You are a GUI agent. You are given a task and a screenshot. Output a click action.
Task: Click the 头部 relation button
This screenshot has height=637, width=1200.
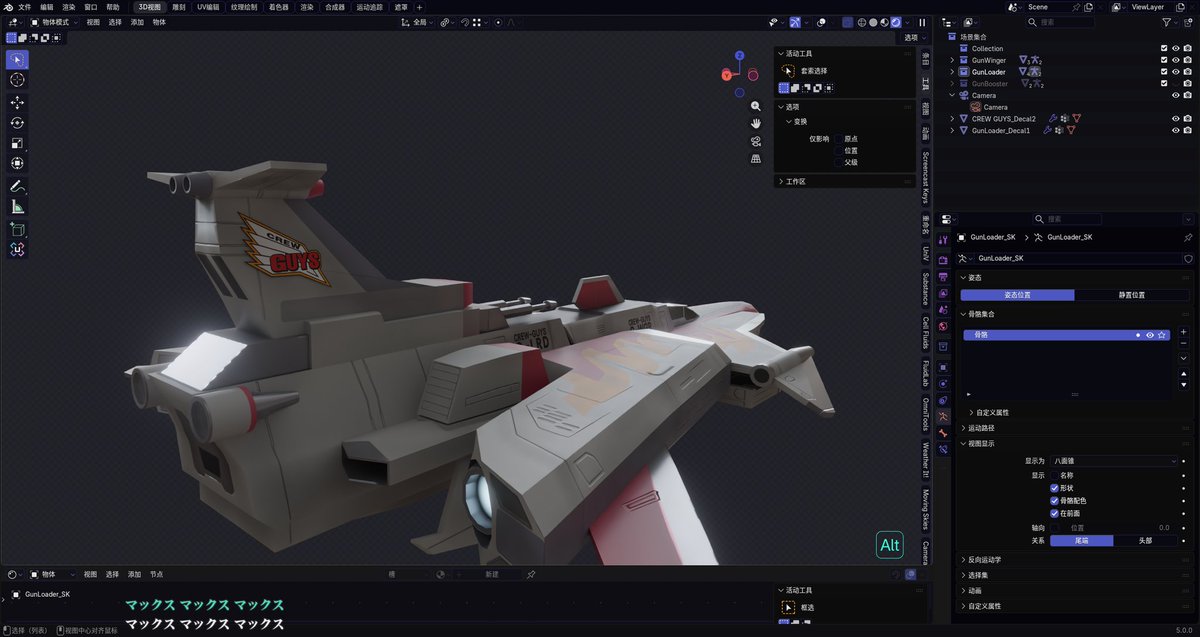1144,540
